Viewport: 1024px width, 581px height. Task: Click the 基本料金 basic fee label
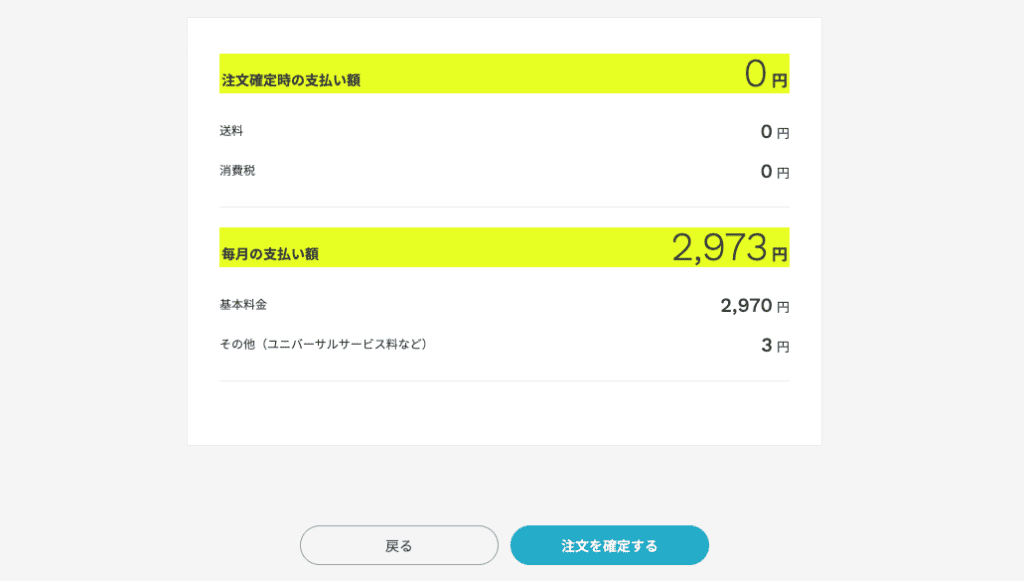[243, 304]
